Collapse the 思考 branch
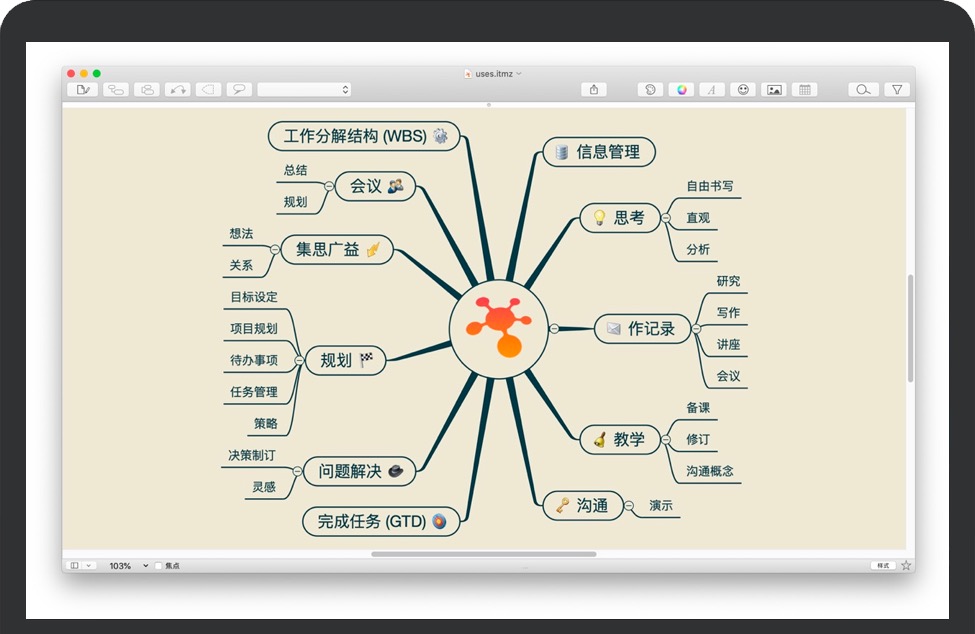The image size is (975, 634). [666, 217]
